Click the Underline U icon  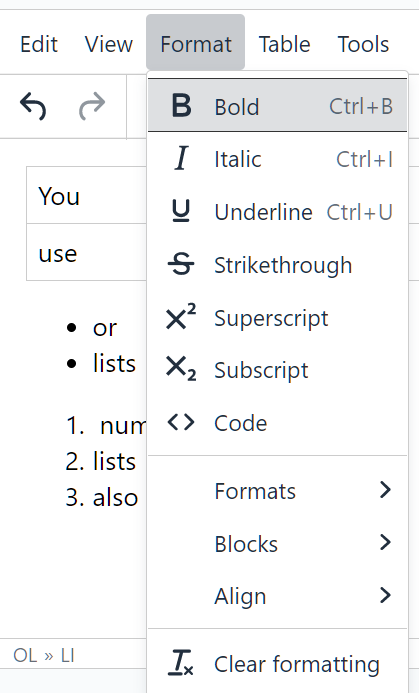point(181,211)
